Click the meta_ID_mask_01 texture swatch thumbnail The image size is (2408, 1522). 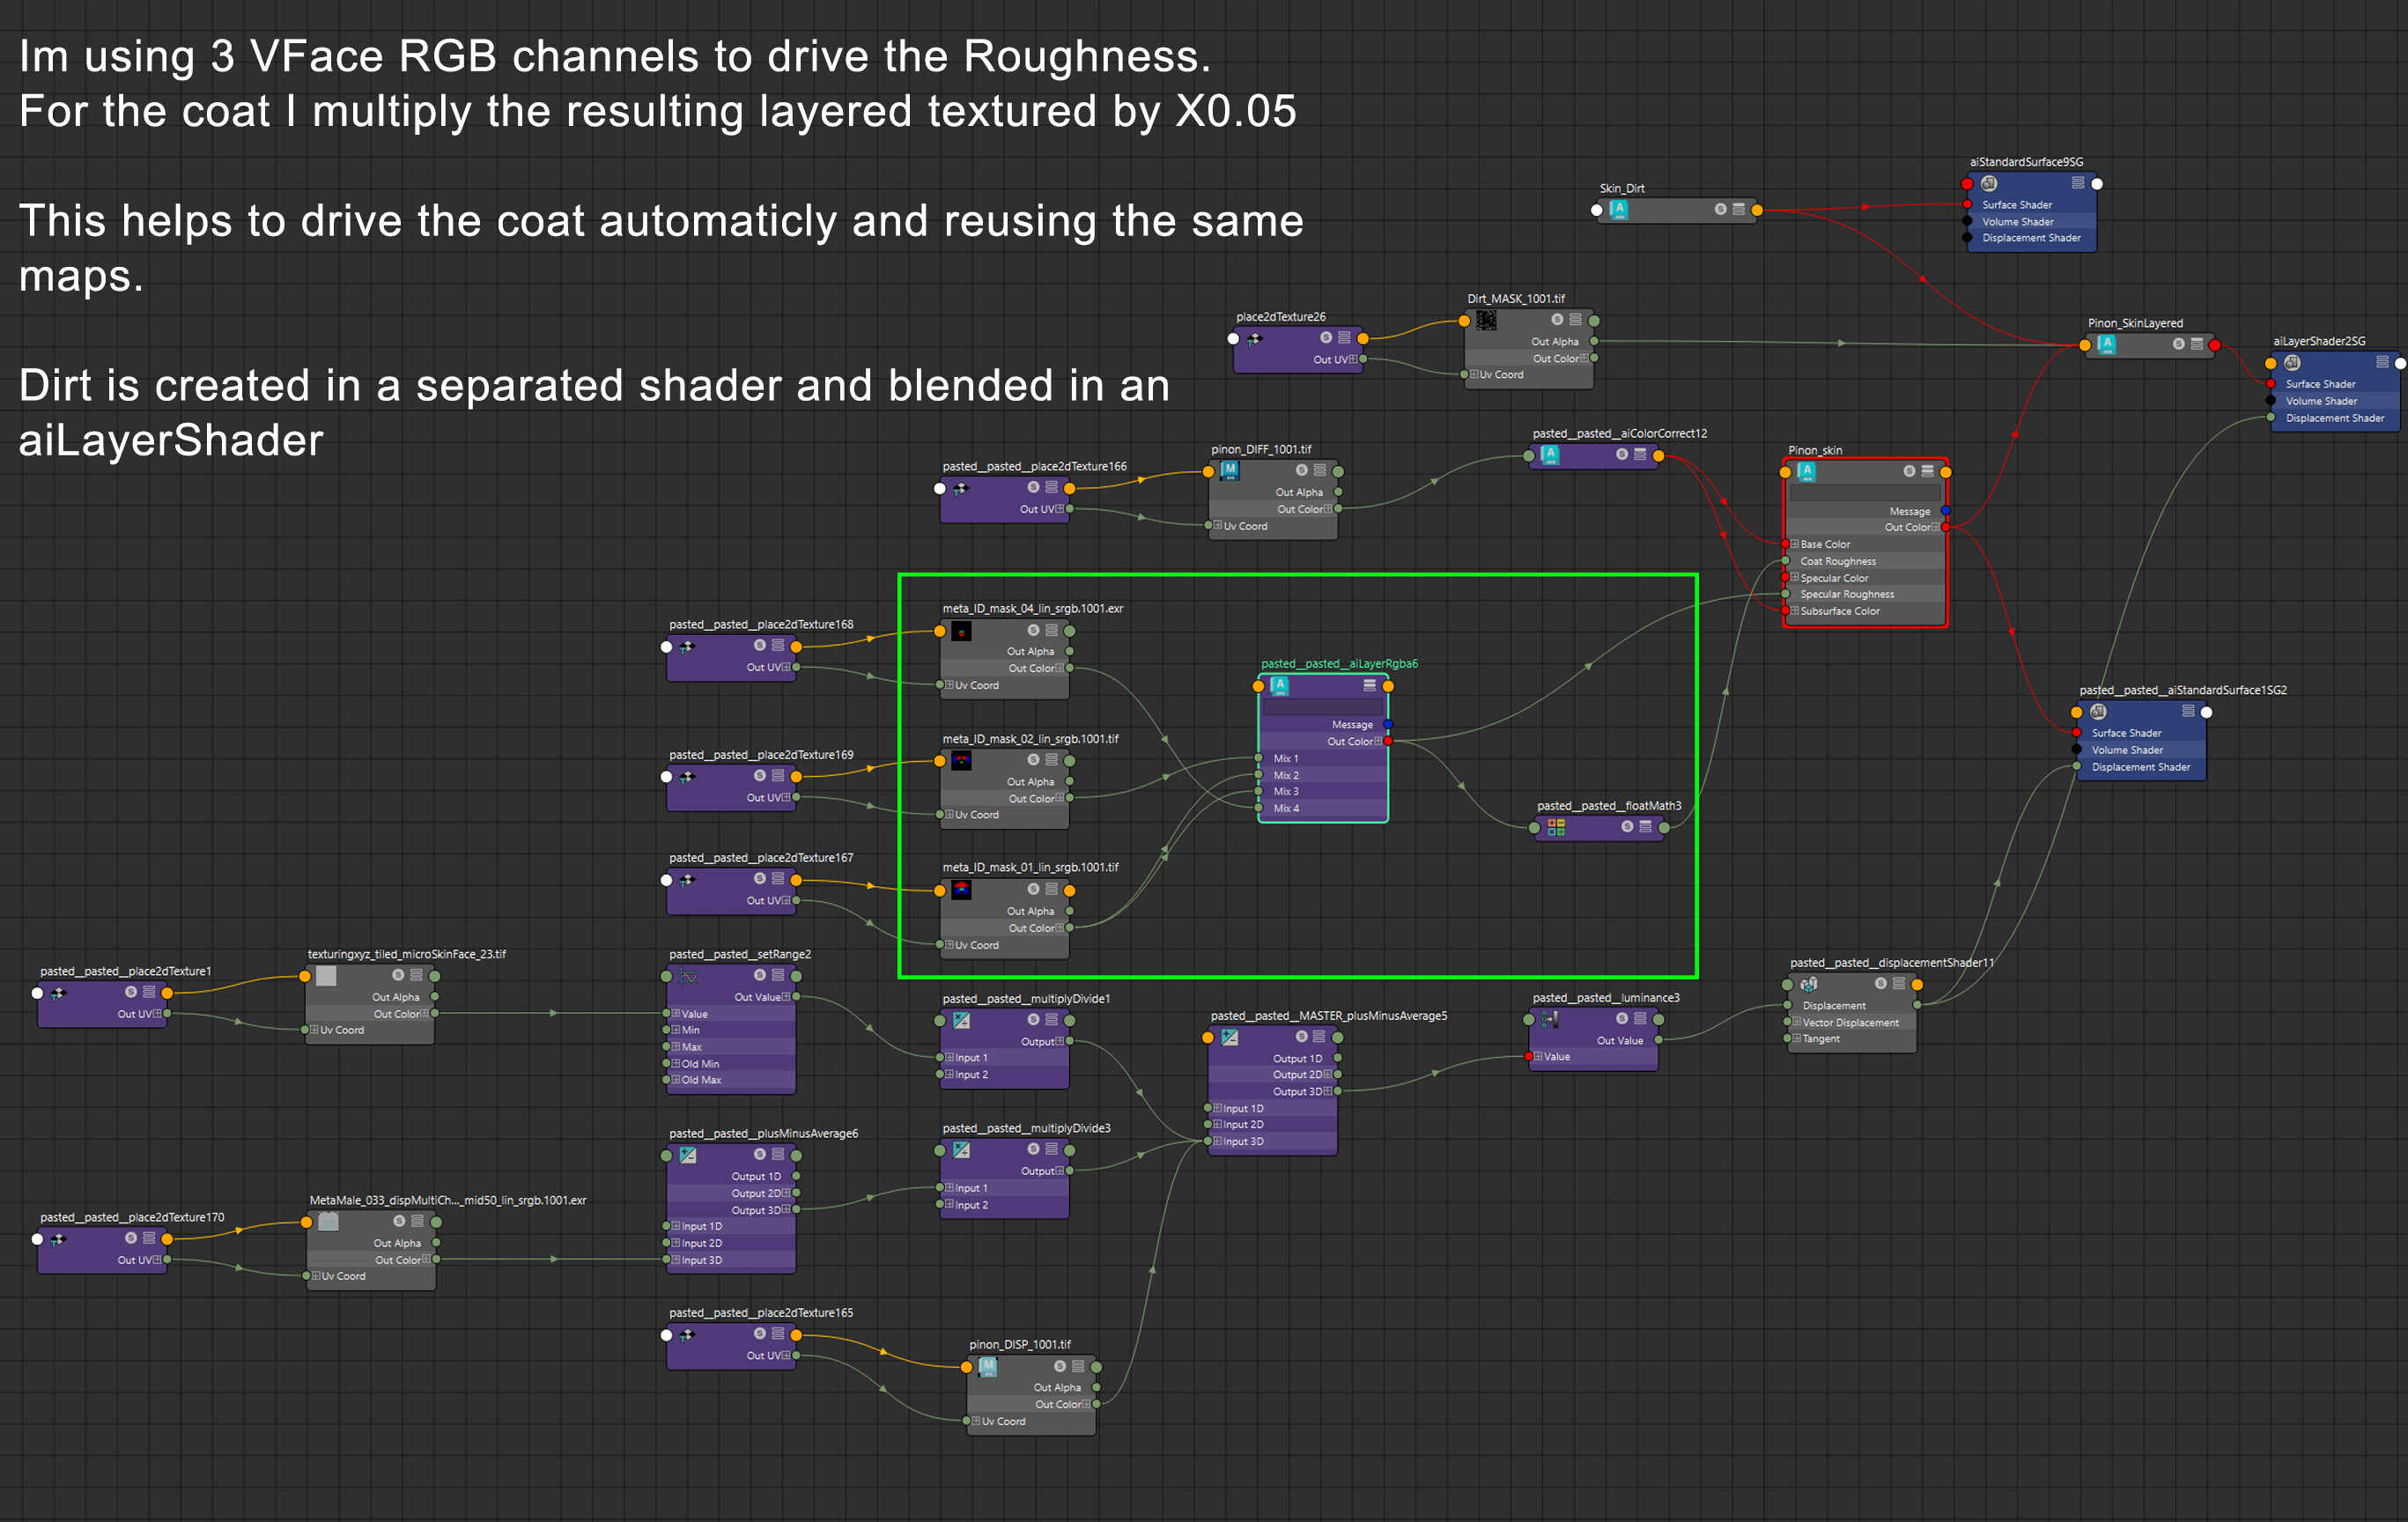click(x=961, y=890)
